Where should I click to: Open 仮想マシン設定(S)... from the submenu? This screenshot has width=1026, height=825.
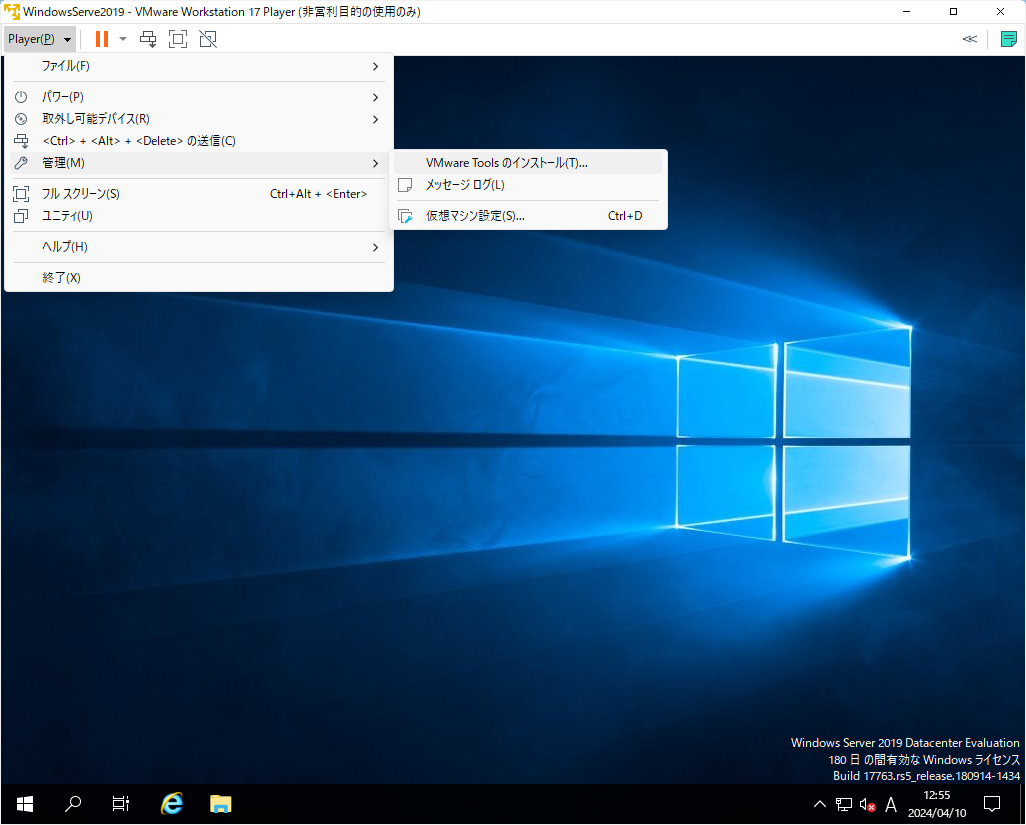pos(528,216)
